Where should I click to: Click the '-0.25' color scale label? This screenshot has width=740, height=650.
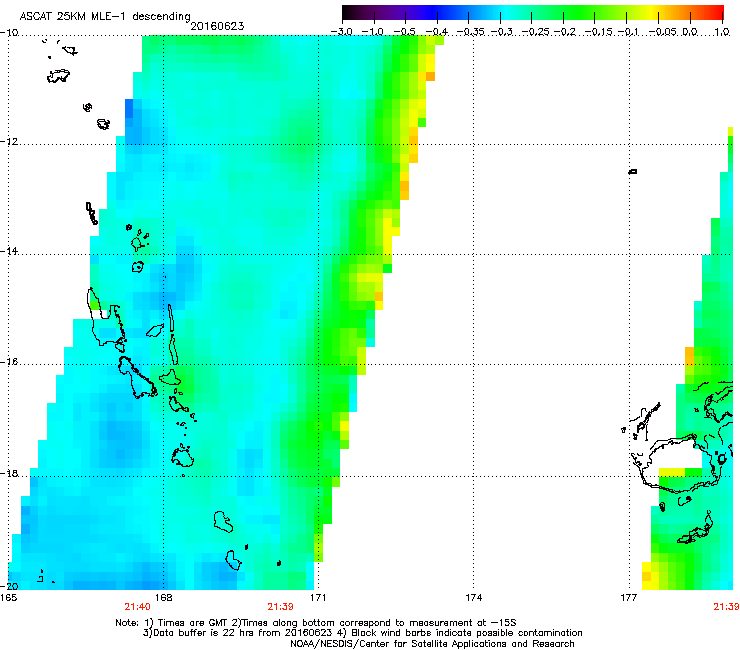[536, 32]
